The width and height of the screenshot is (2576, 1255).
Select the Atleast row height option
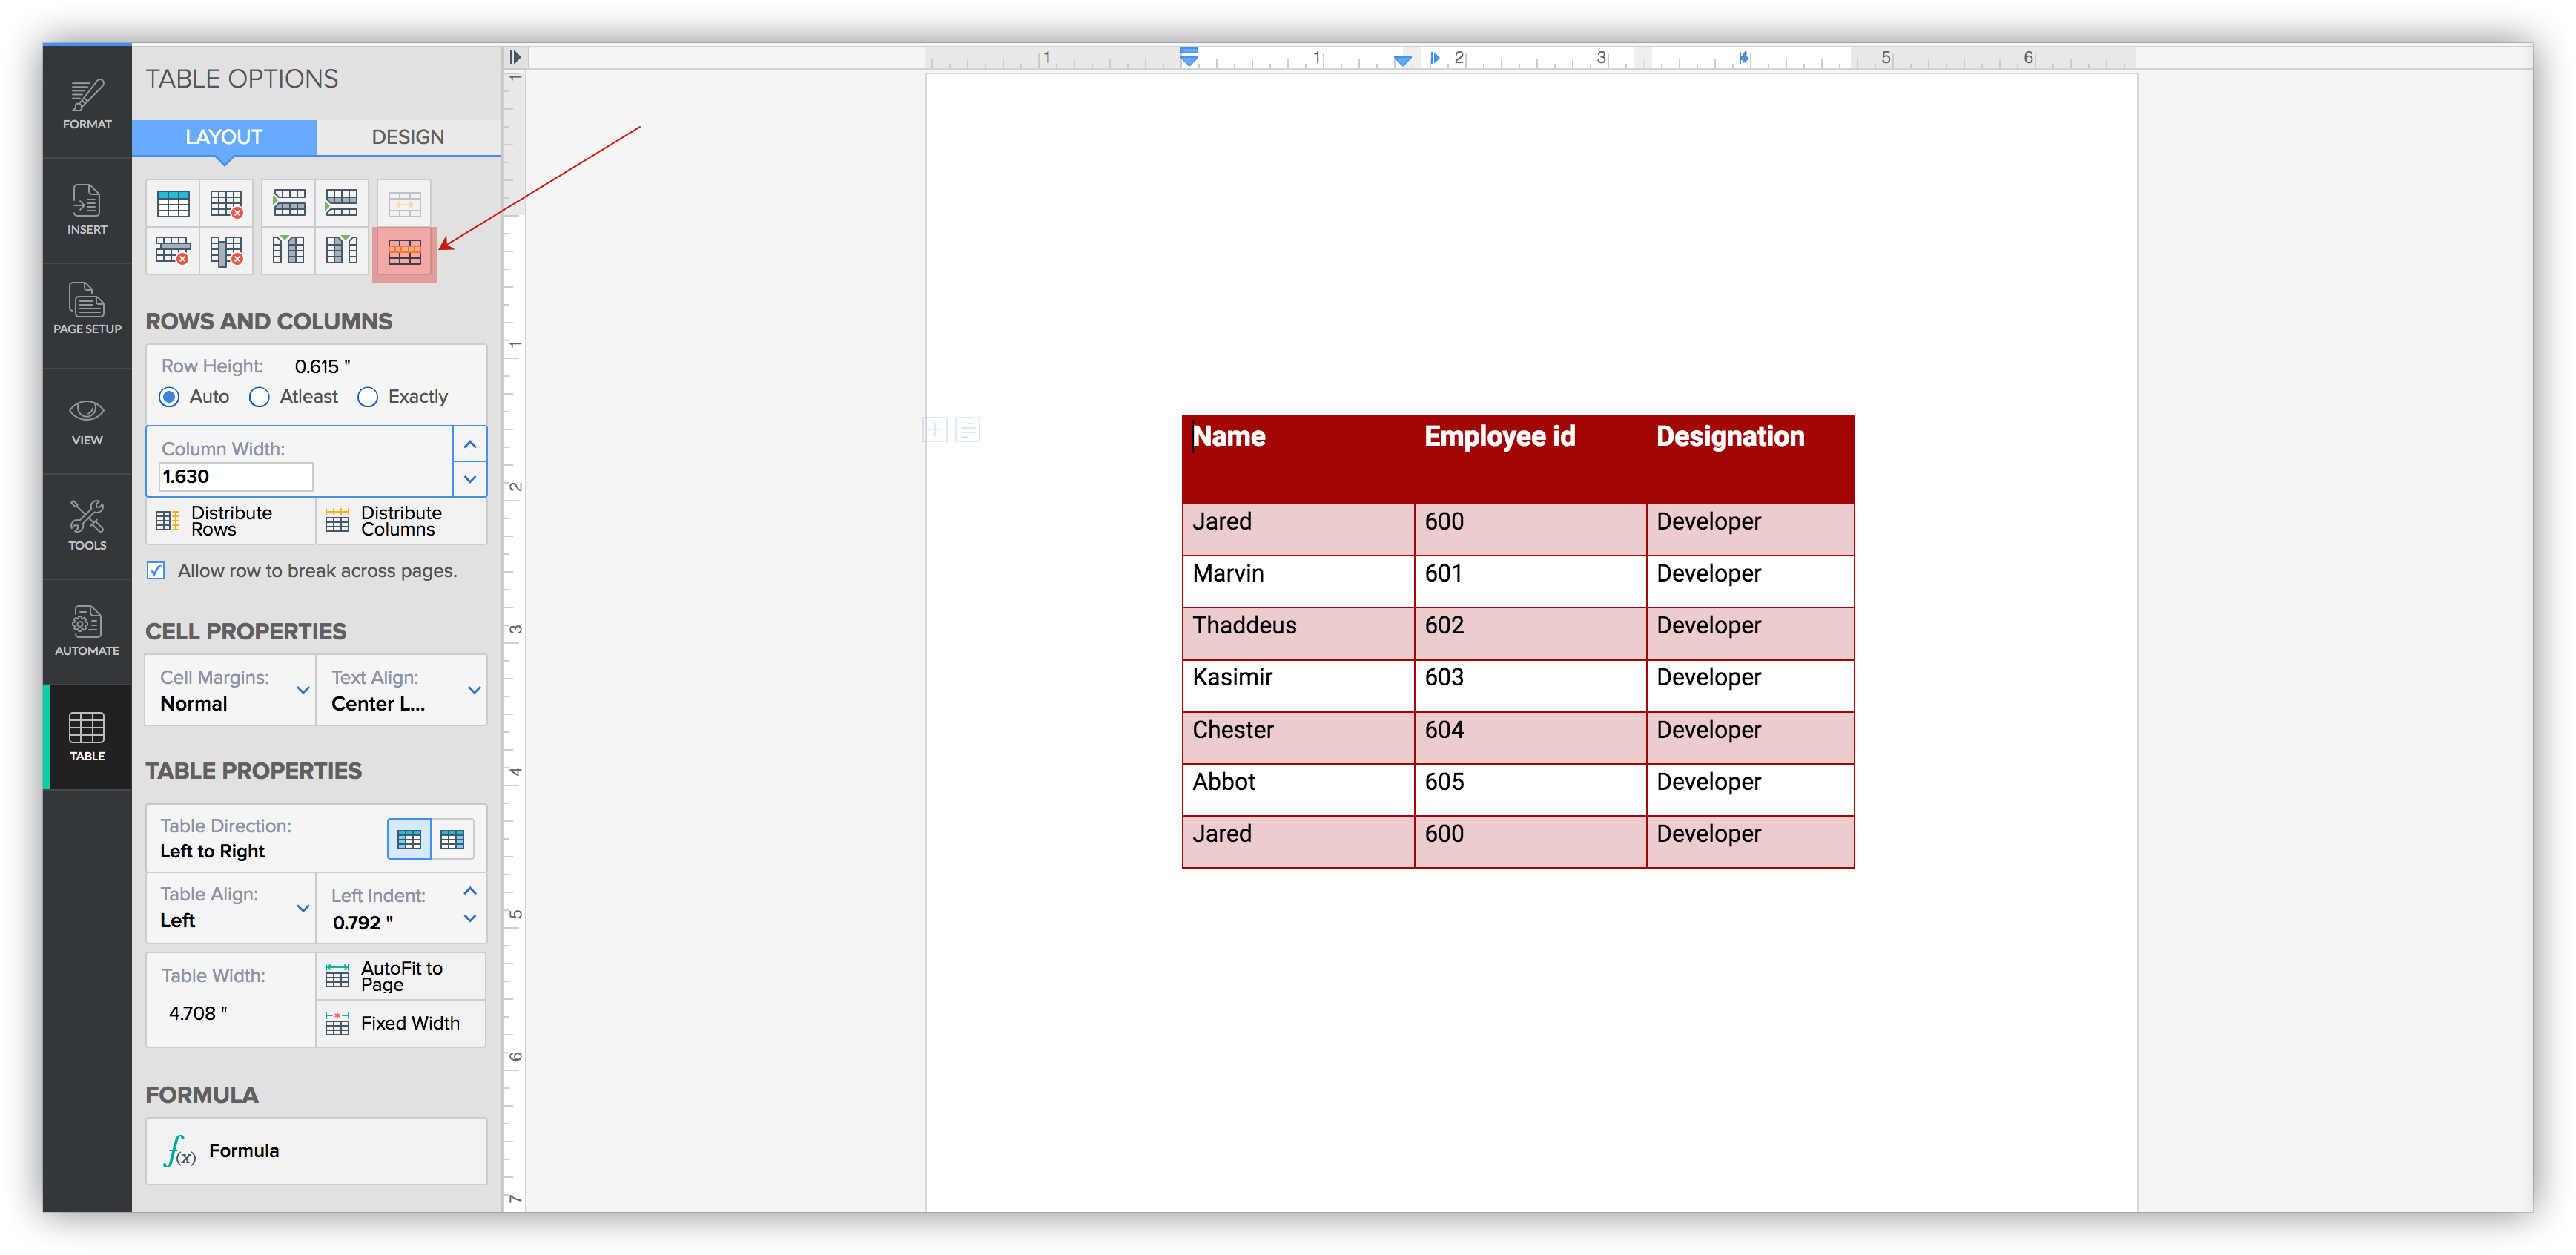pyautogui.click(x=260, y=397)
